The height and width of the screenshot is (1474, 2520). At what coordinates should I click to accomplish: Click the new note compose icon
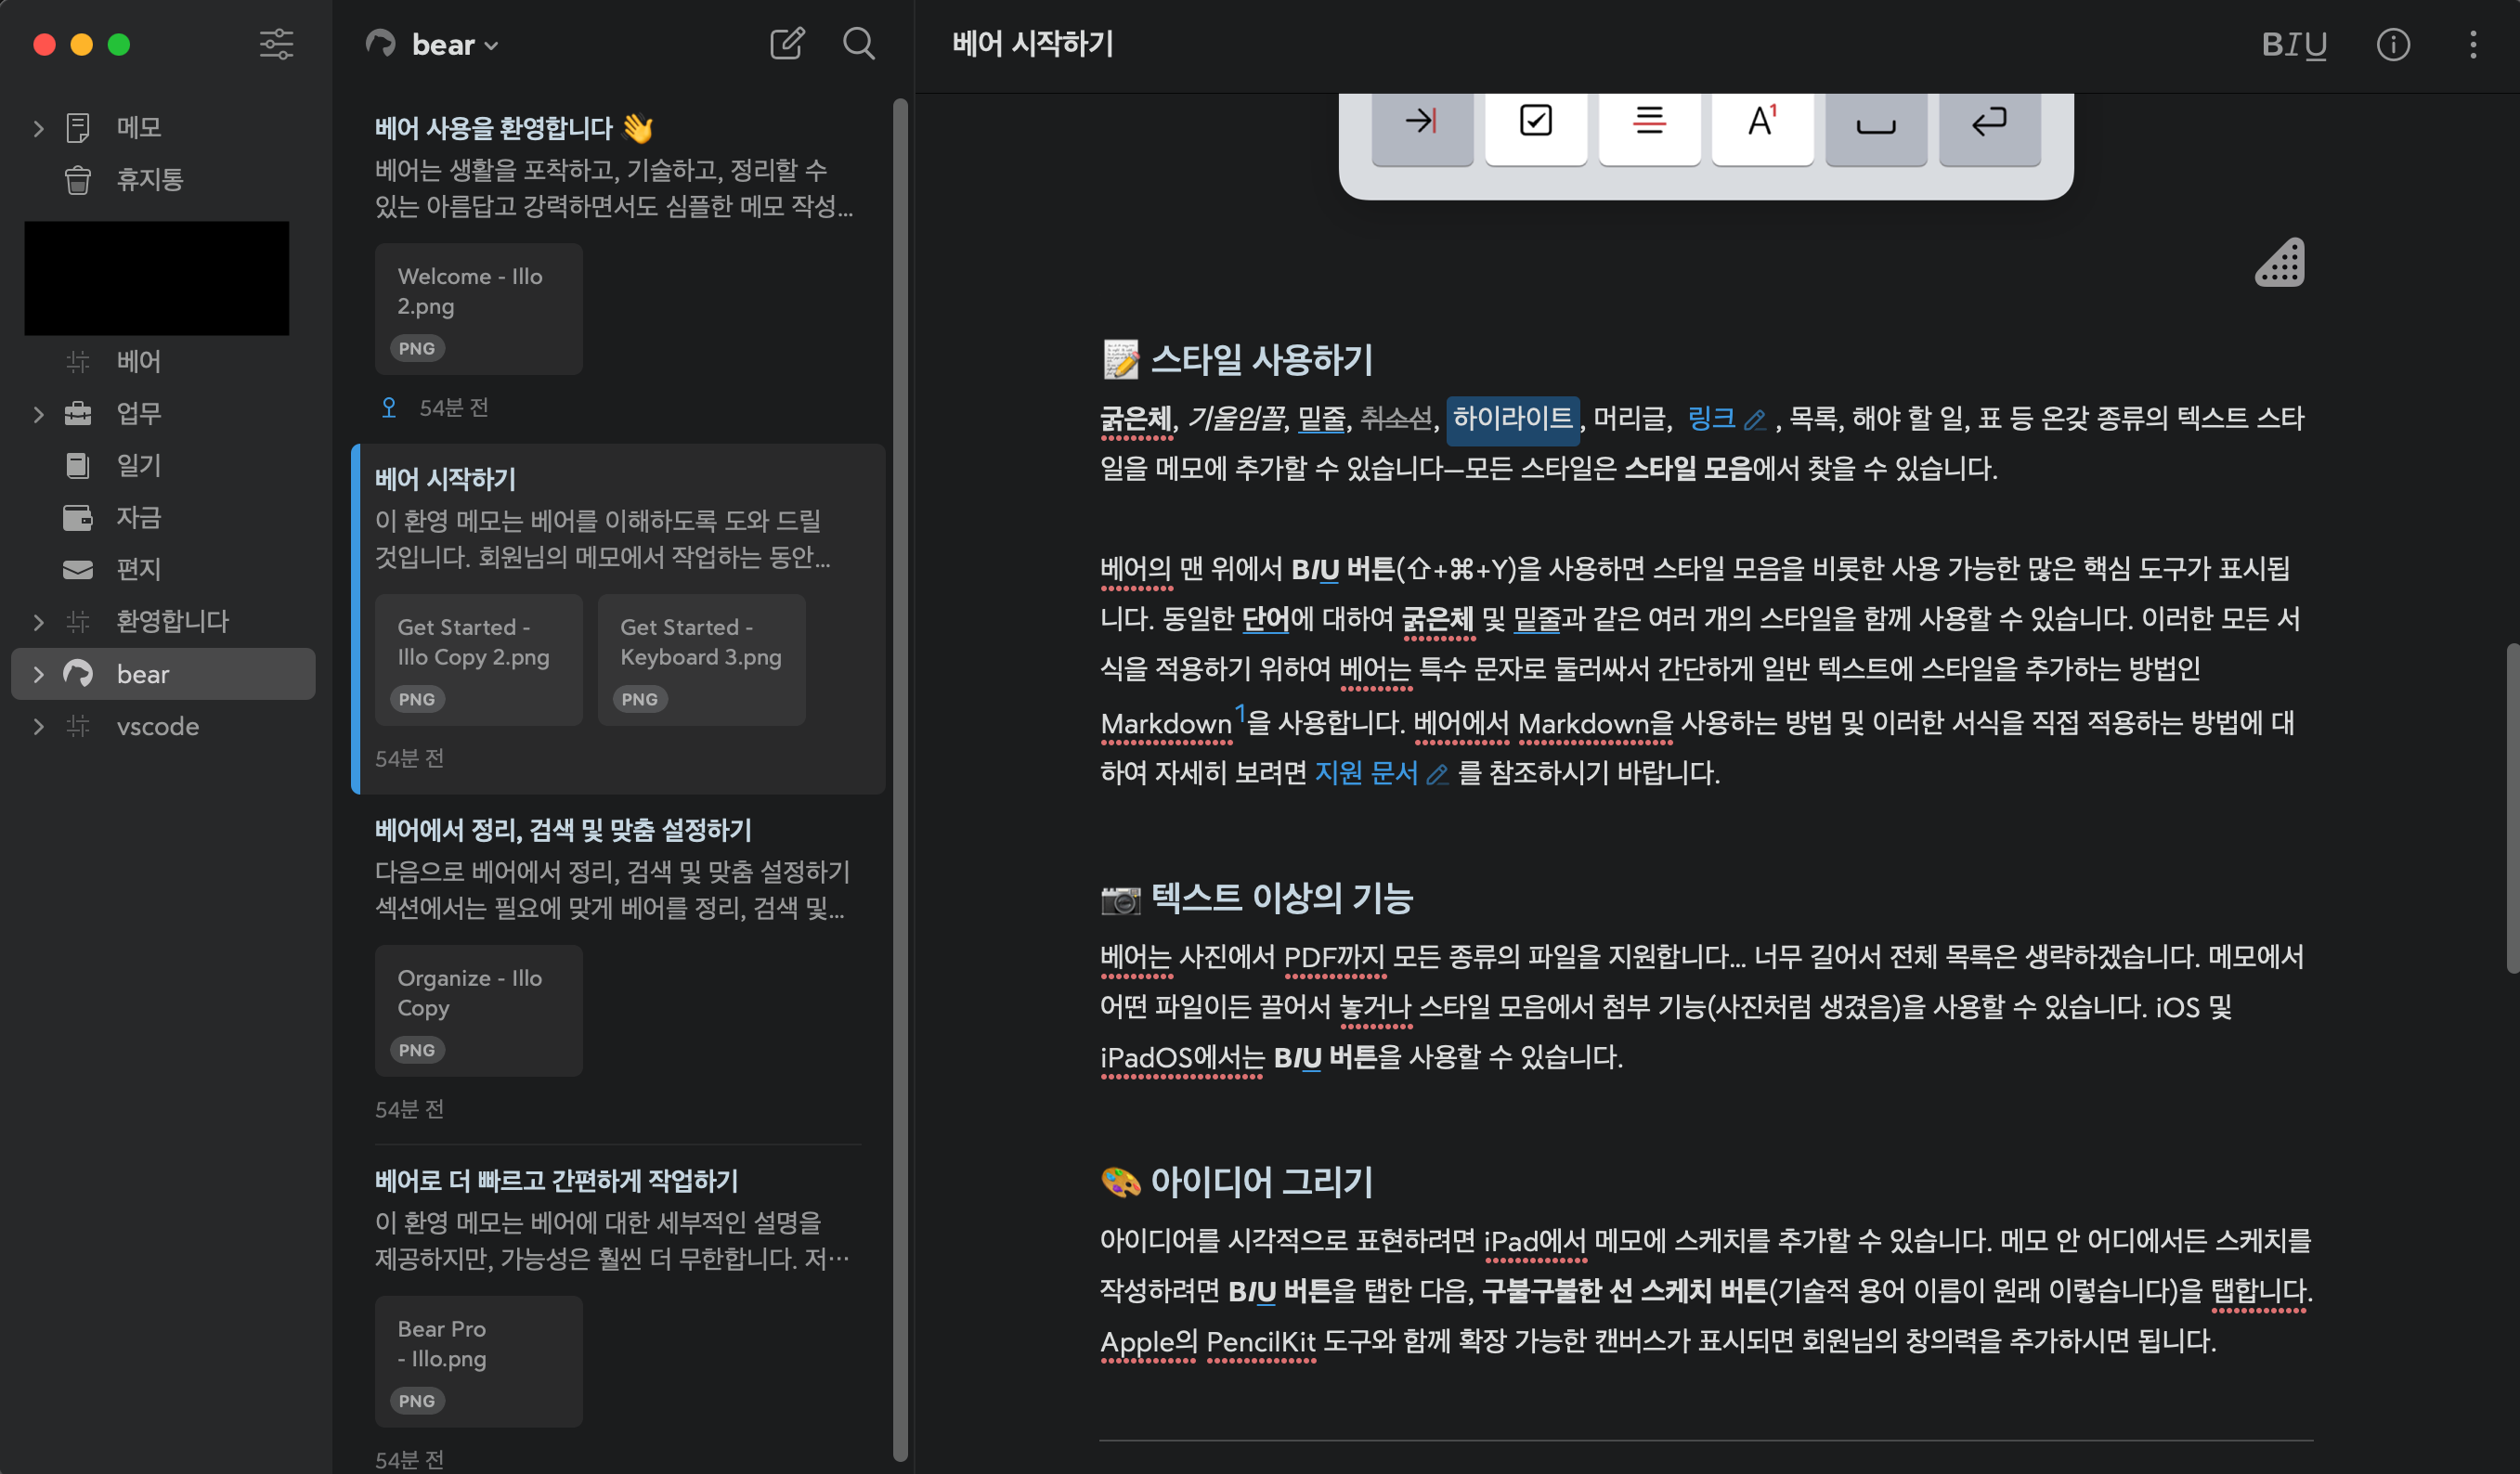click(x=786, y=44)
